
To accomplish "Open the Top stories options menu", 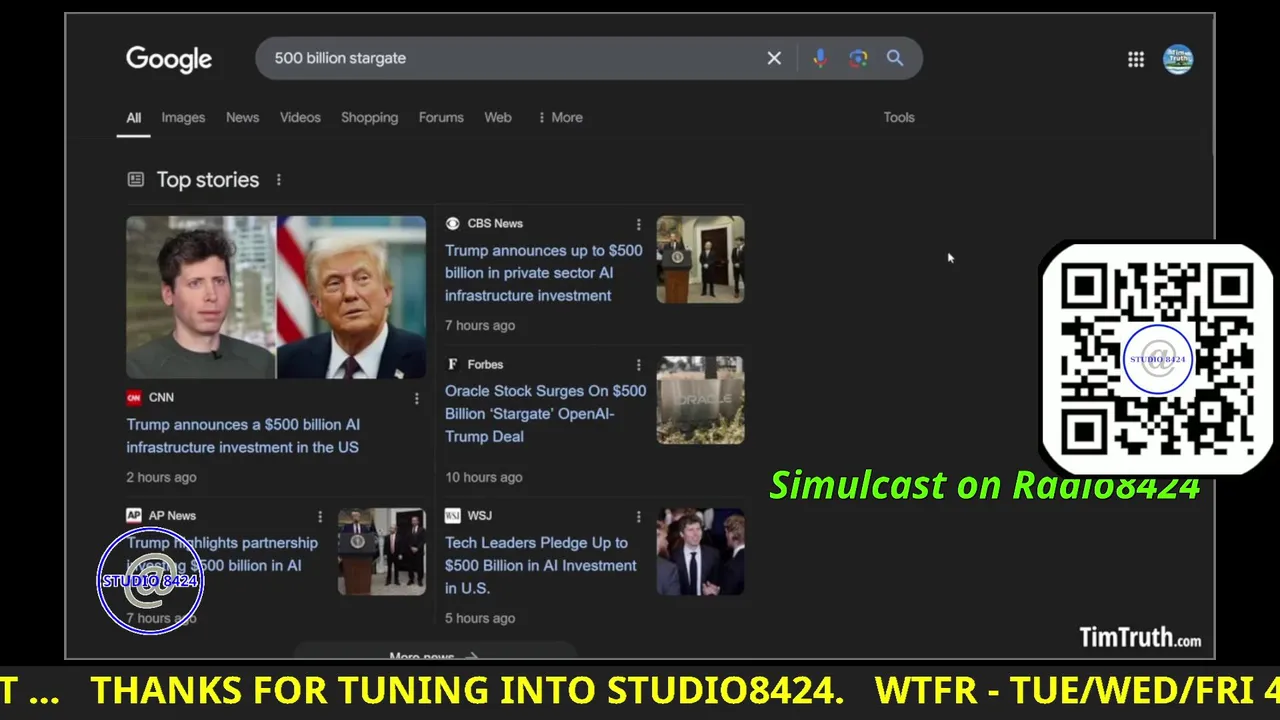I will click(x=279, y=180).
